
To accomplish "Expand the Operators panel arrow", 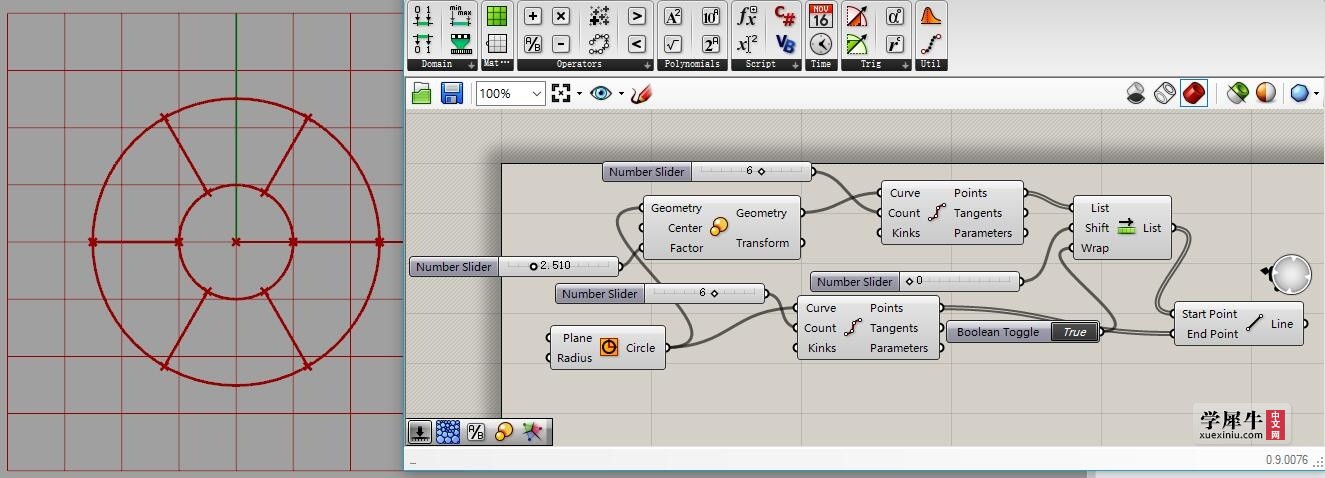I will 645,65.
